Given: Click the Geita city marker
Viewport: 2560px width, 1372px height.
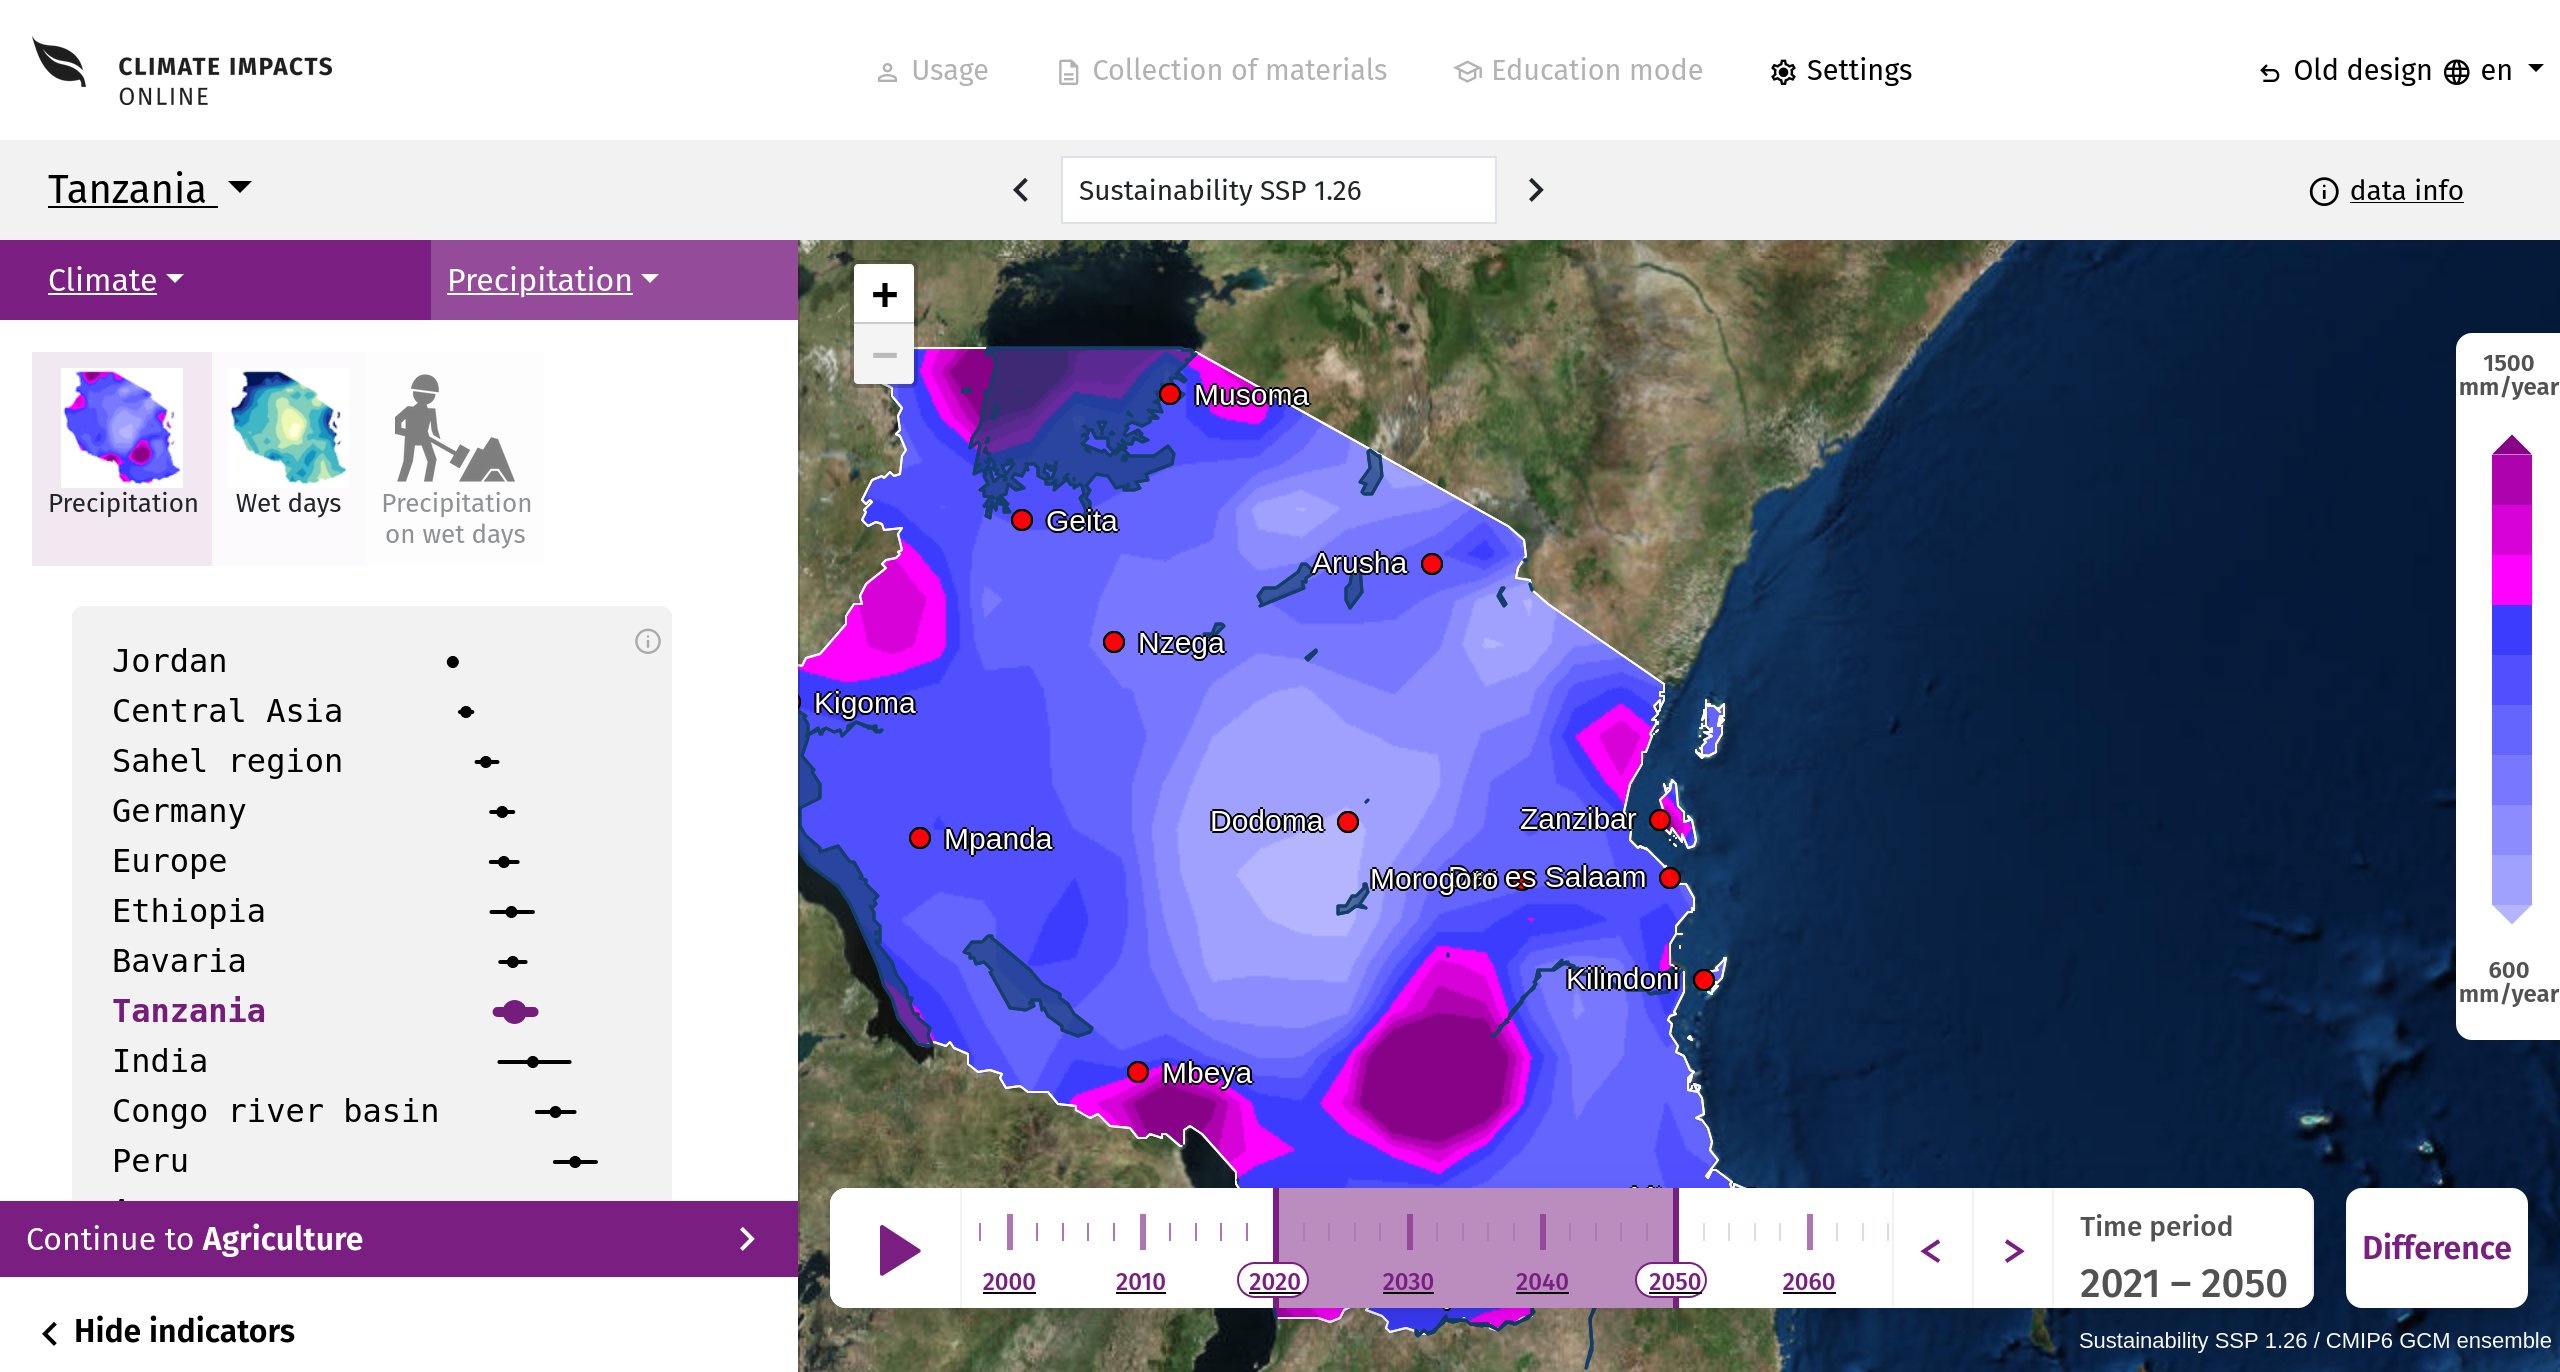Looking at the screenshot, I should click(x=1022, y=520).
